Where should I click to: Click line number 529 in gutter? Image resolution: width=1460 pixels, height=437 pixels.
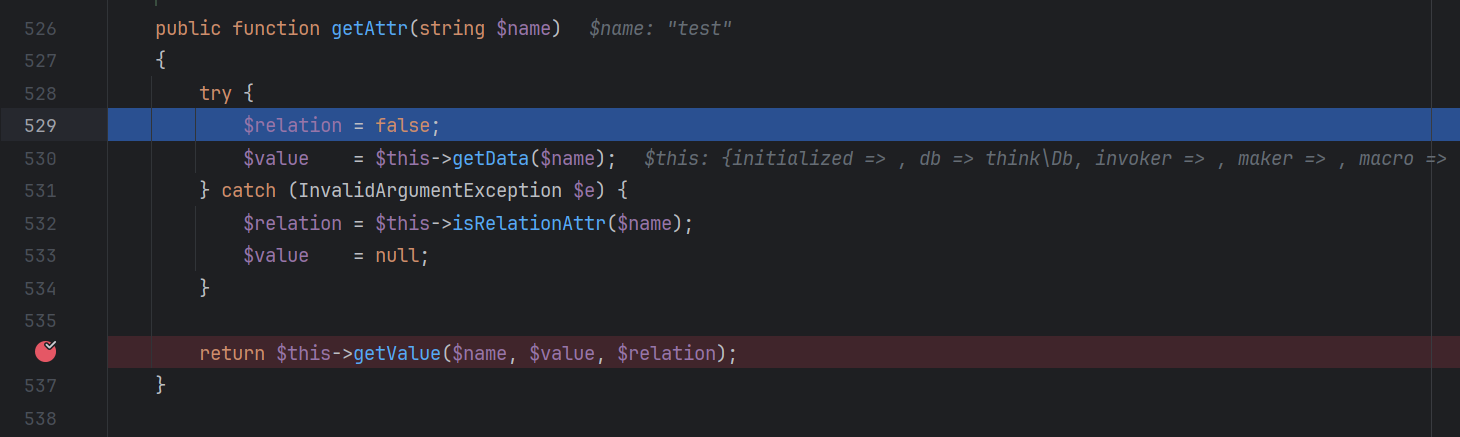click(x=41, y=126)
